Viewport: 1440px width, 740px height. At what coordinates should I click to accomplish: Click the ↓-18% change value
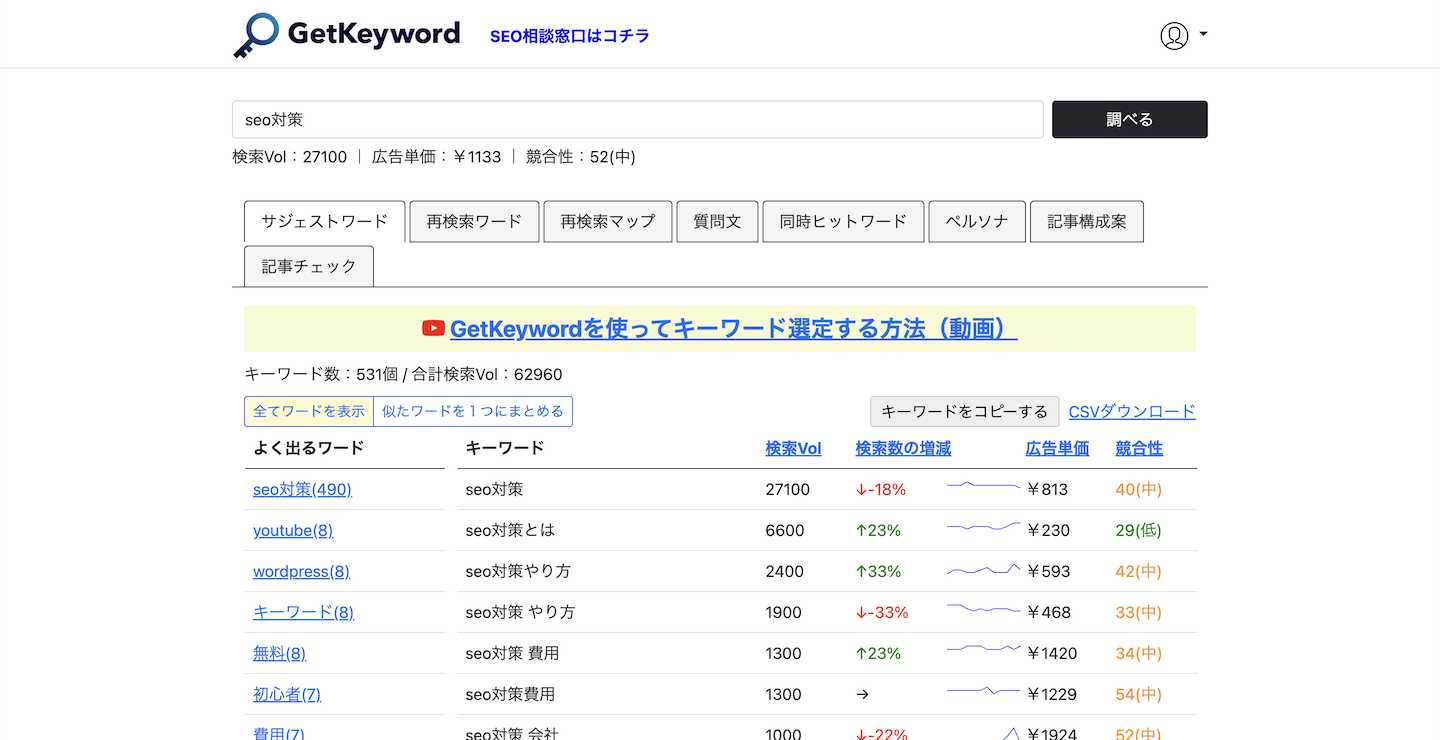881,489
